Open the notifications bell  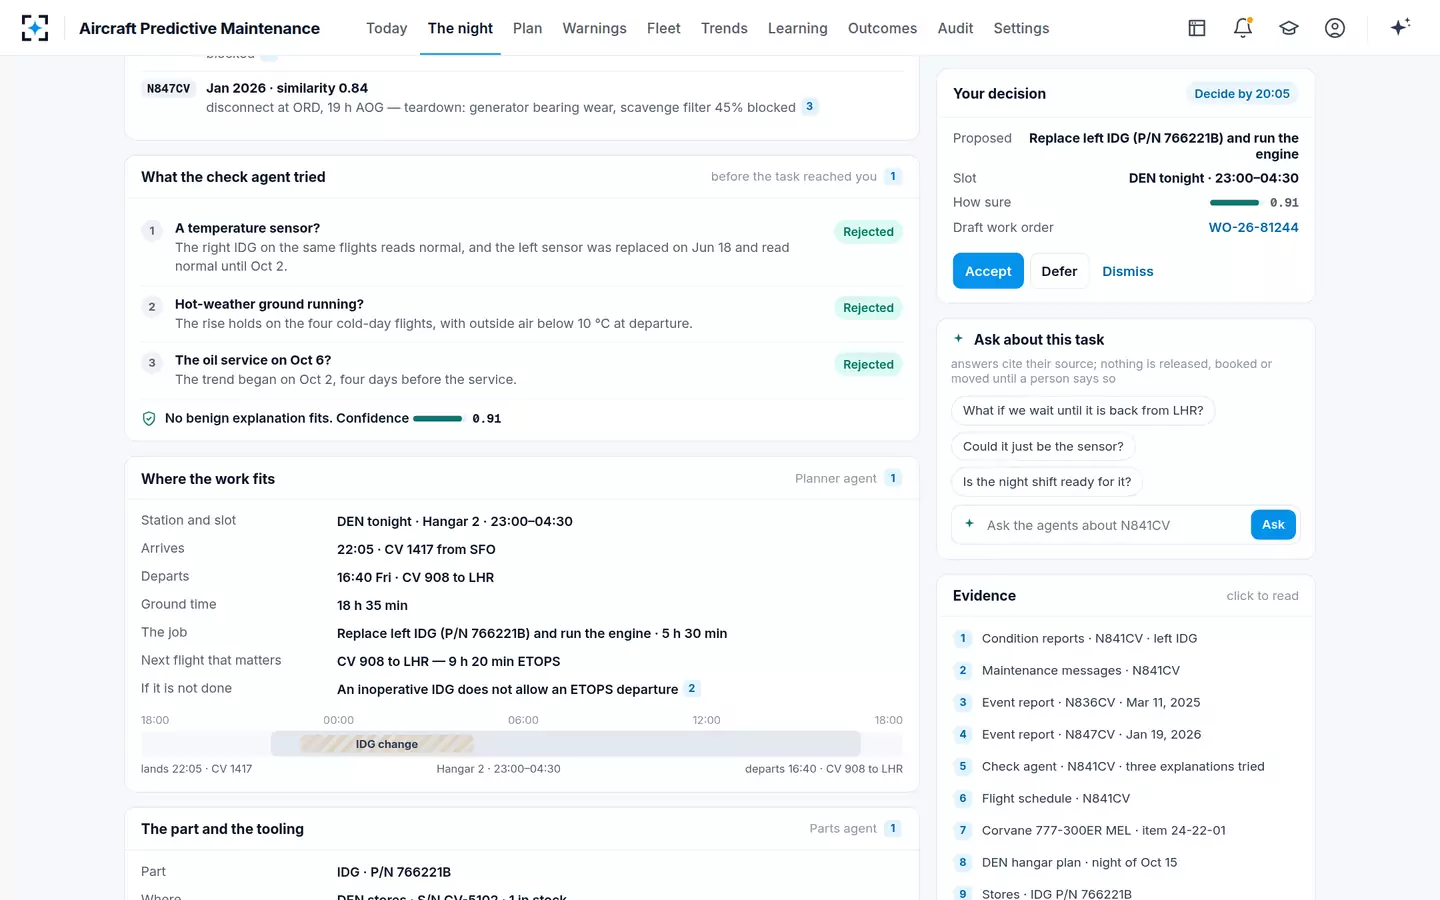click(x=1243, y=28)
